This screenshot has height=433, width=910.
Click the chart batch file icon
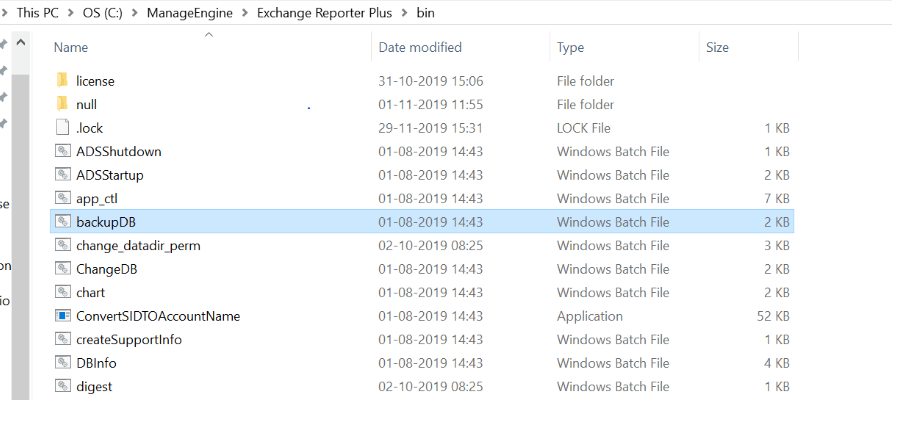pos(63,293)
